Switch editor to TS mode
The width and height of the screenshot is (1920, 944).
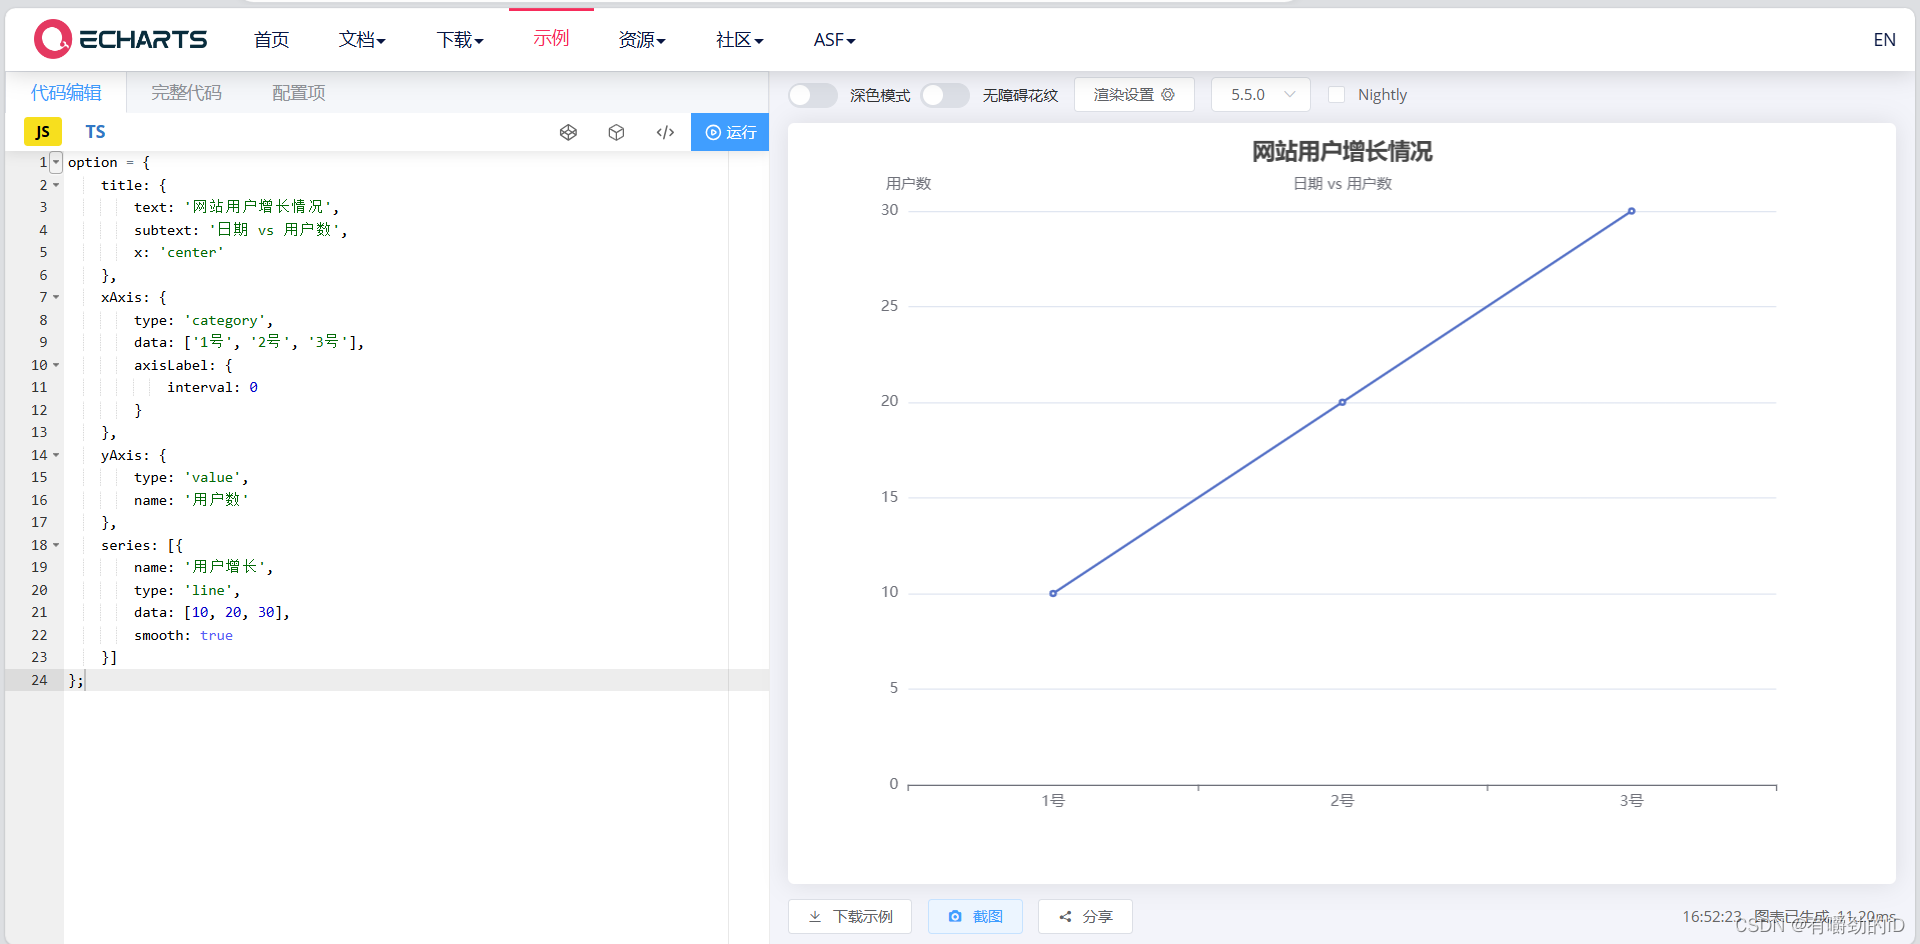click(x=95, y=132)
